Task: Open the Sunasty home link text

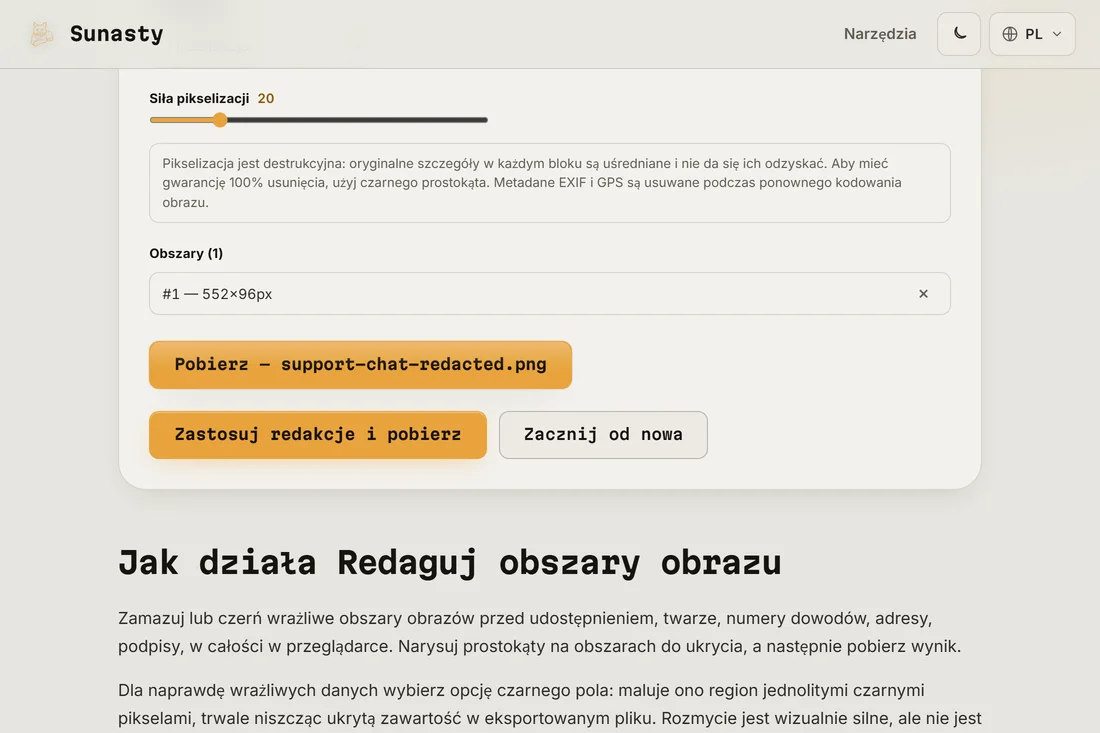Action: pyautogui.click(x=116, y=34)
